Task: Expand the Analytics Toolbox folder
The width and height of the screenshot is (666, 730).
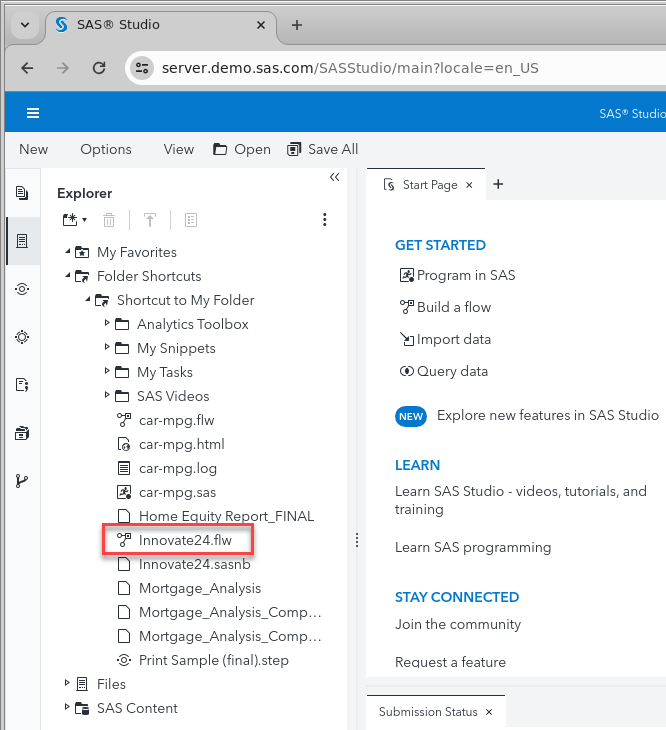Action: pos(108,324)
